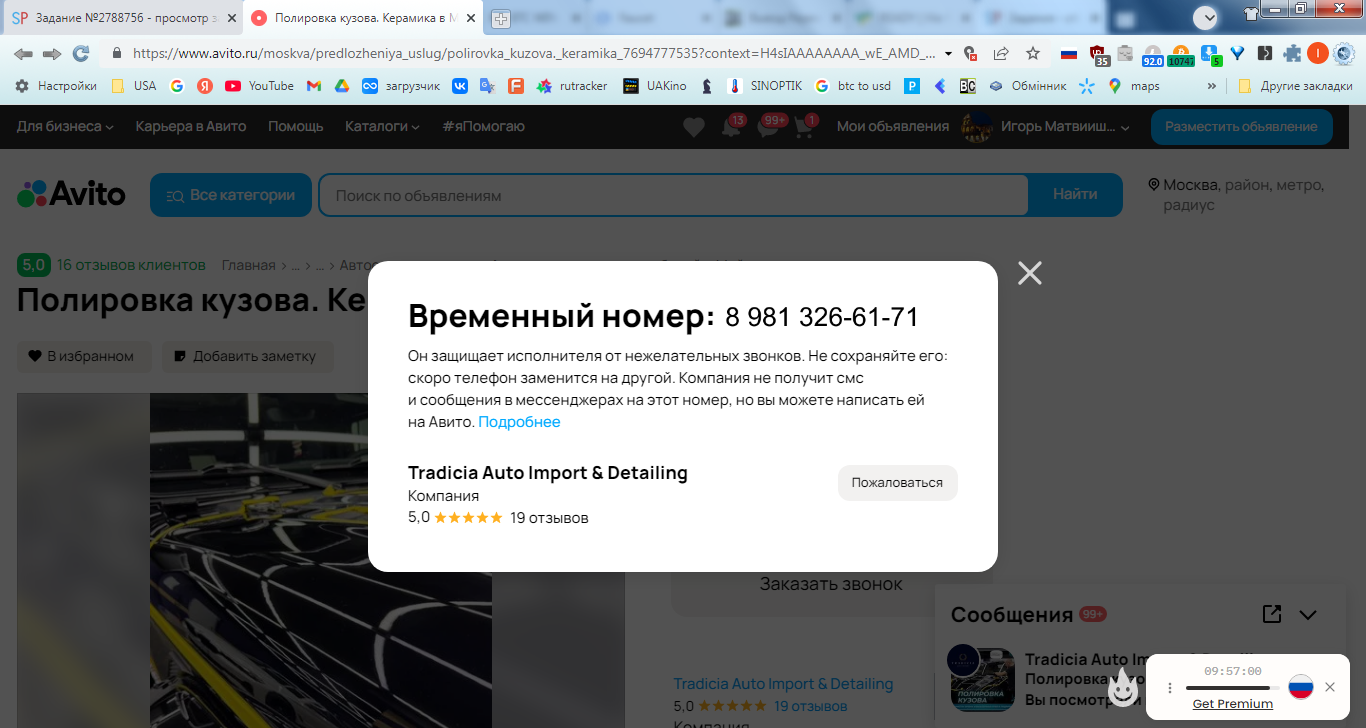Open the 16 отзывов клиентов link
The width and height of the screenshot is (1366, 728).
(131, 265)
